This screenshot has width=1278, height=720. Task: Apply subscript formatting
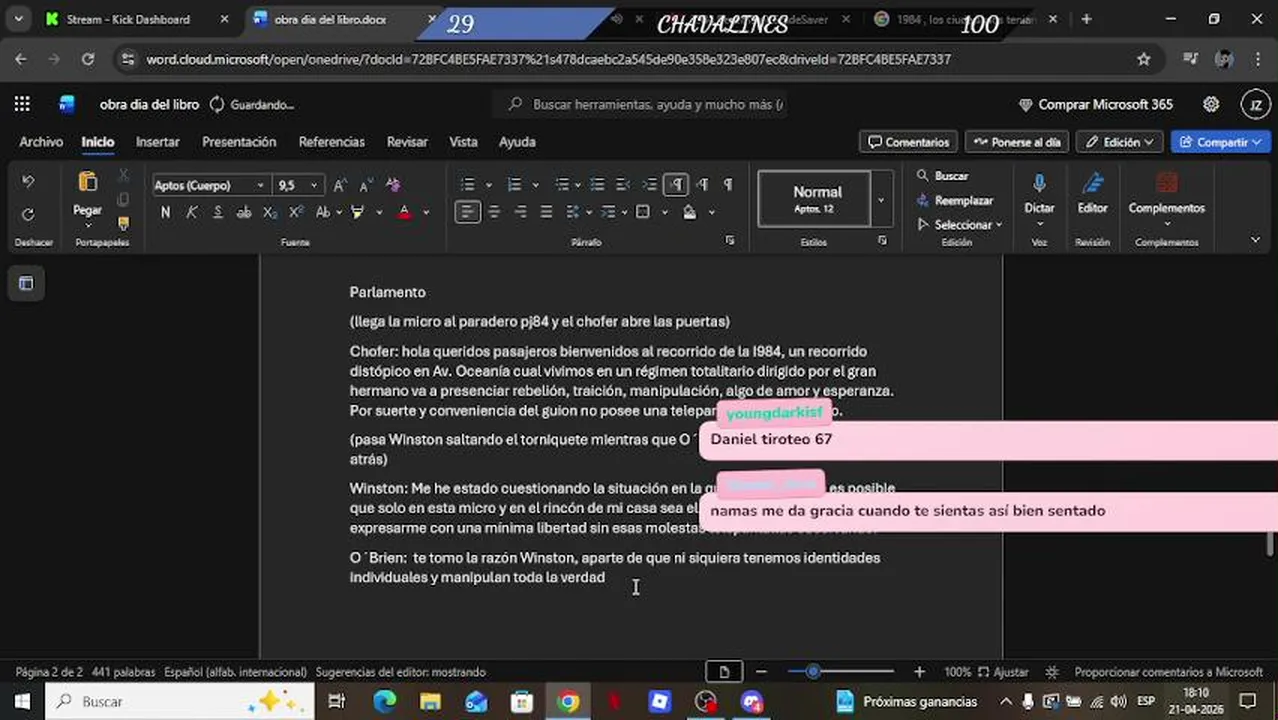(270, 212)
